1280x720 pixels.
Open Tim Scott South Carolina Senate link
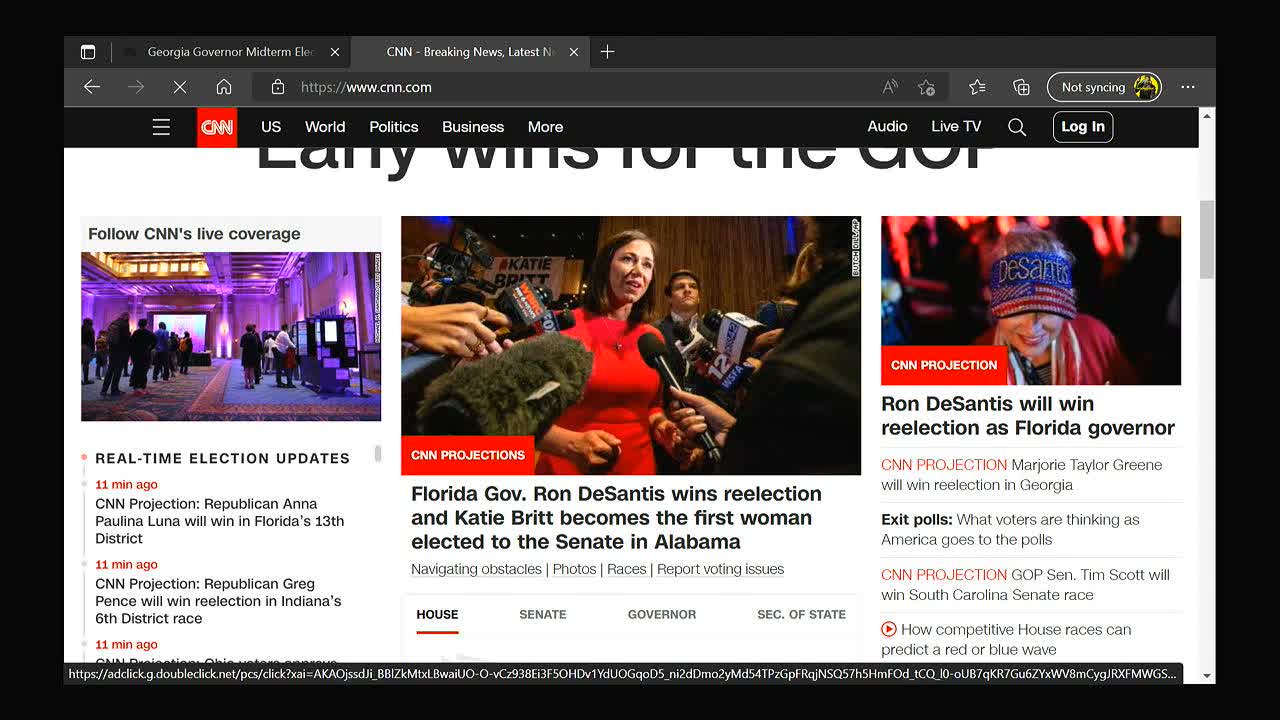(1025, 585)
